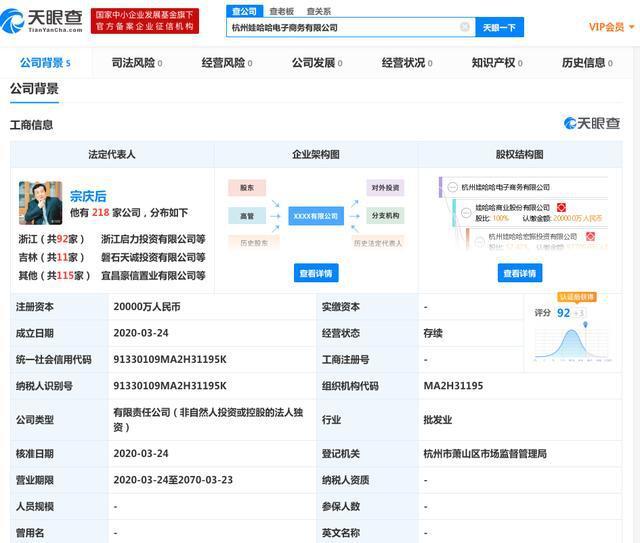
Task: Open the VIP会员 dropdown arrow
Action: [632, 27]
